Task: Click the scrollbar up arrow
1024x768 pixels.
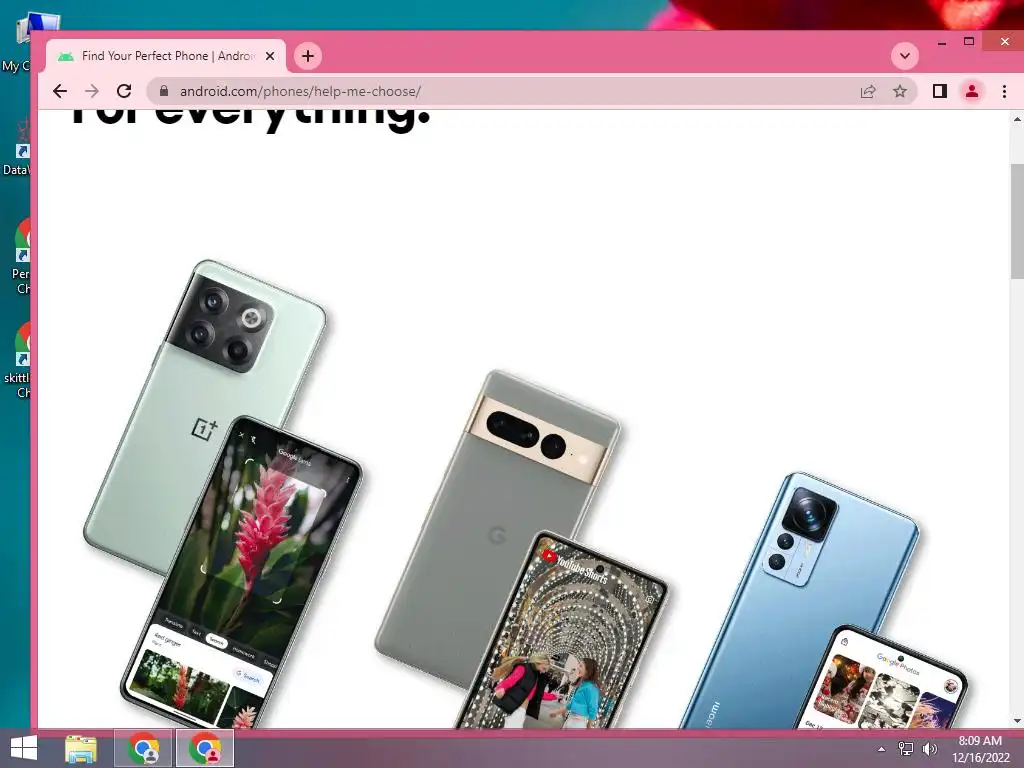Action: point(1017,120)
